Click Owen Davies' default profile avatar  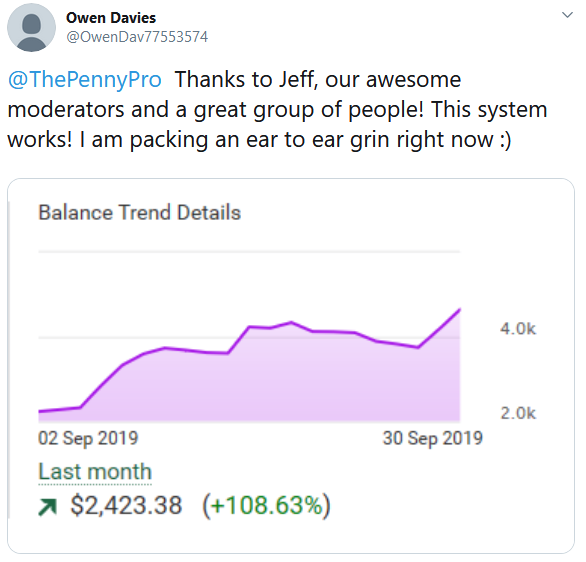31,27
